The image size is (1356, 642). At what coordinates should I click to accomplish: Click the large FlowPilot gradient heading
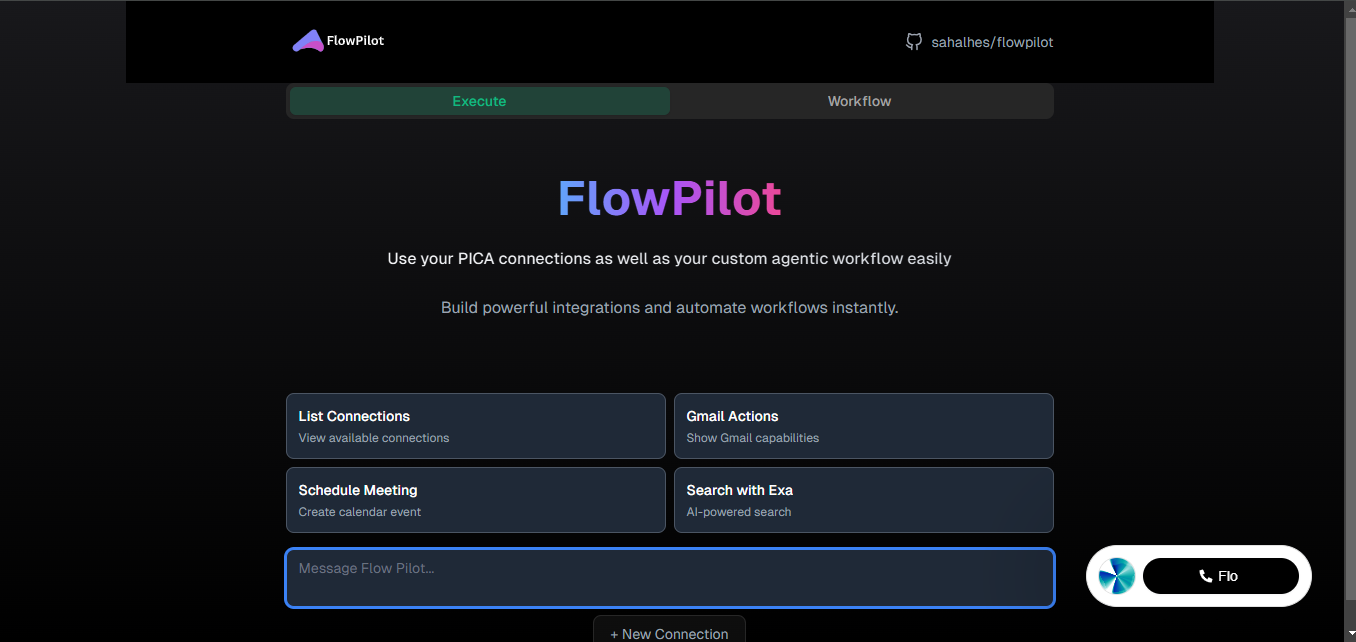click(669, 198)
